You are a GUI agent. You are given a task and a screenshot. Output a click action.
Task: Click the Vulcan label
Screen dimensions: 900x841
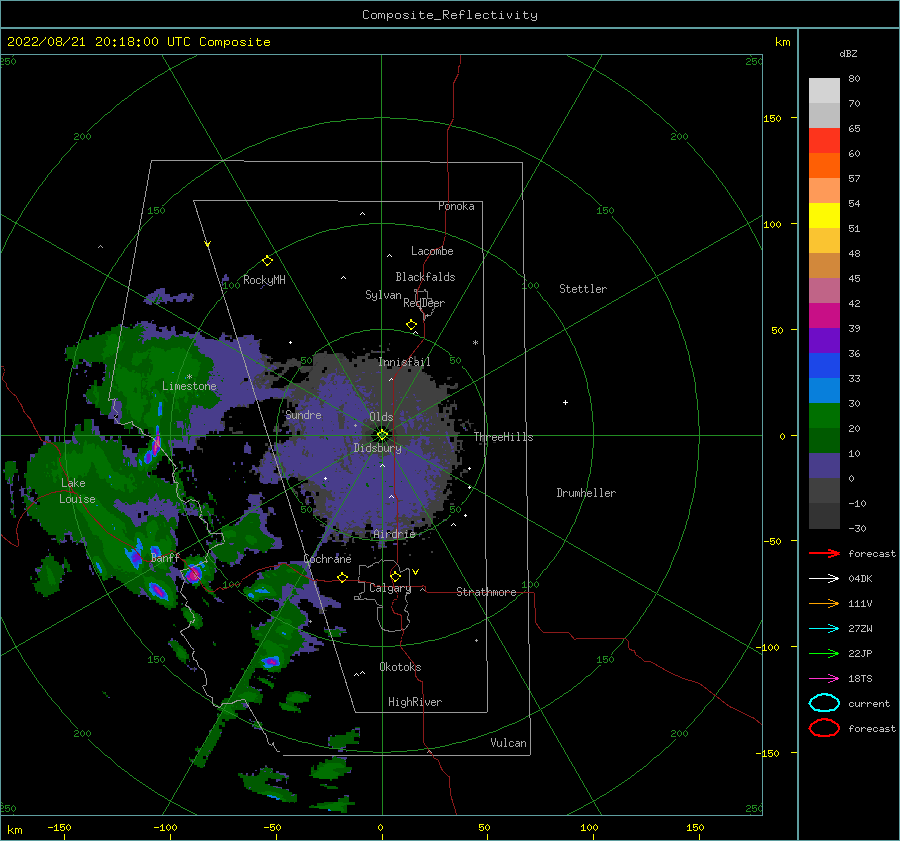[x=509, y=743]
